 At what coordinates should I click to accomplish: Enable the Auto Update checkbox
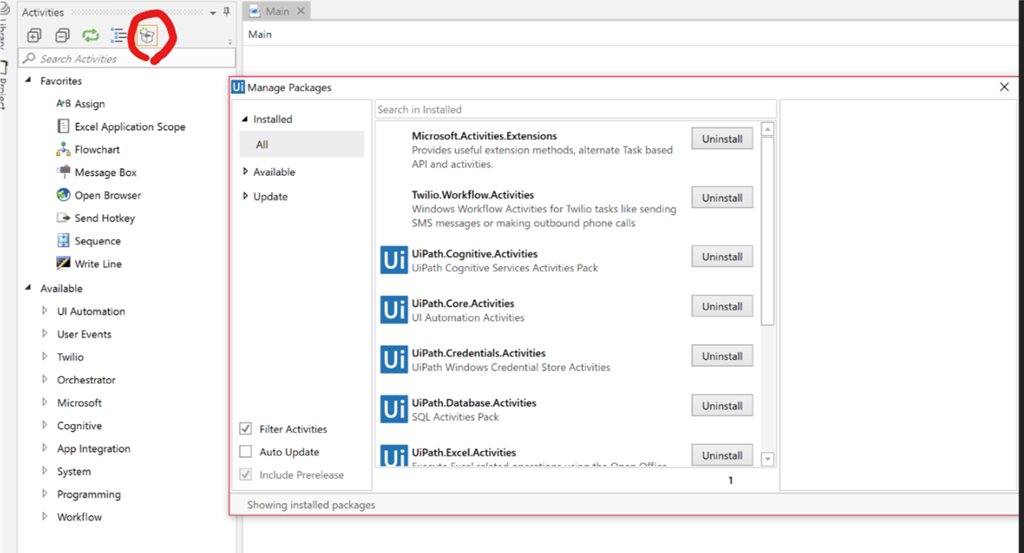pyautogui.click(x=246, y=451)
